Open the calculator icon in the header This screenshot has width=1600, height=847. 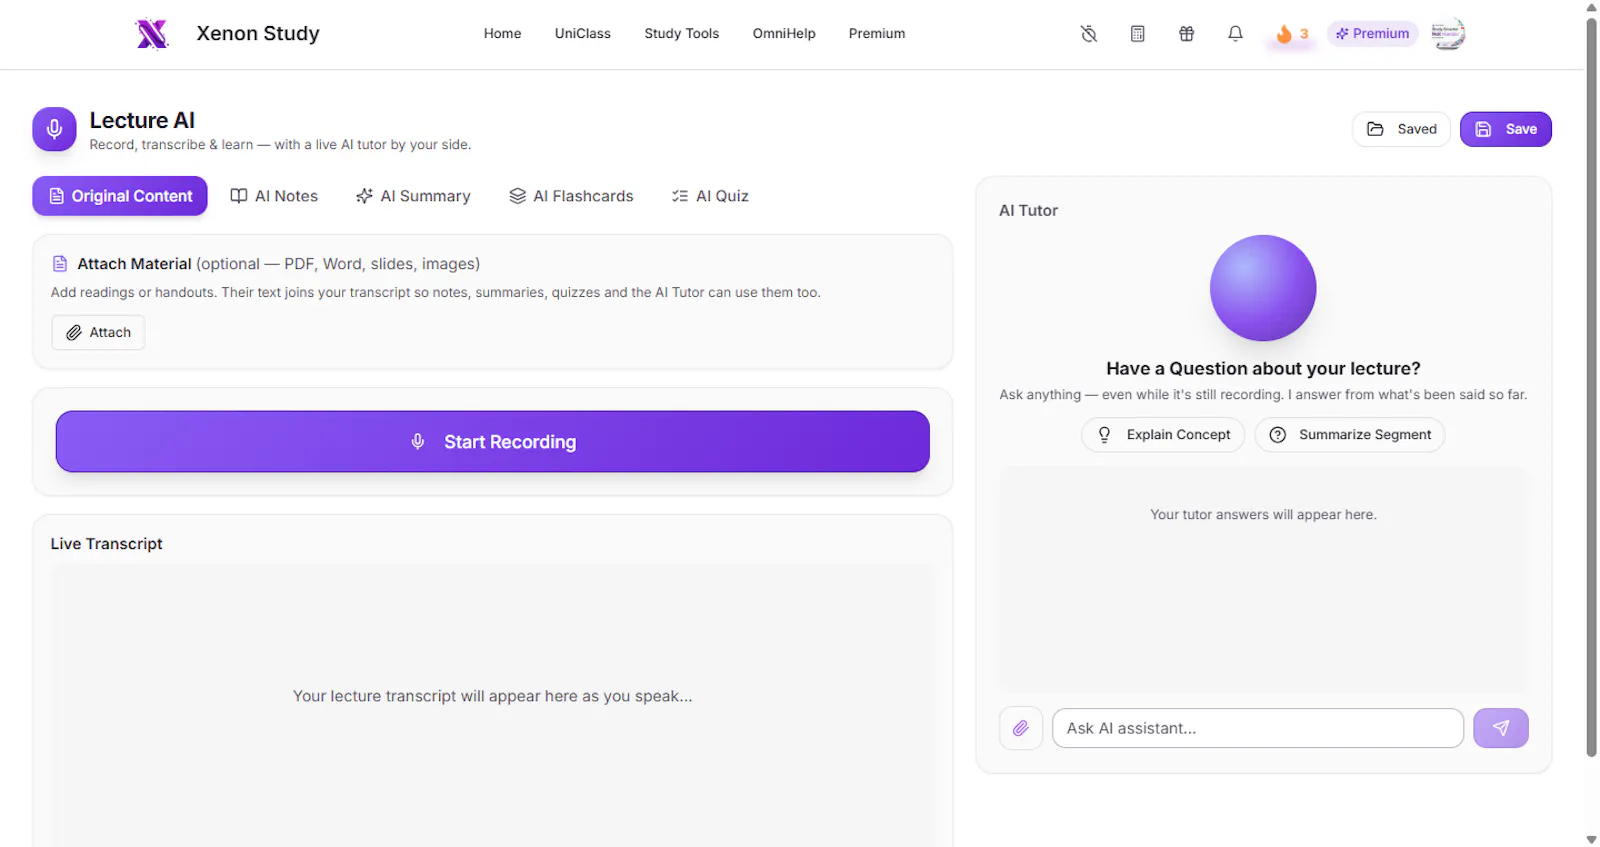[1138, 34]
